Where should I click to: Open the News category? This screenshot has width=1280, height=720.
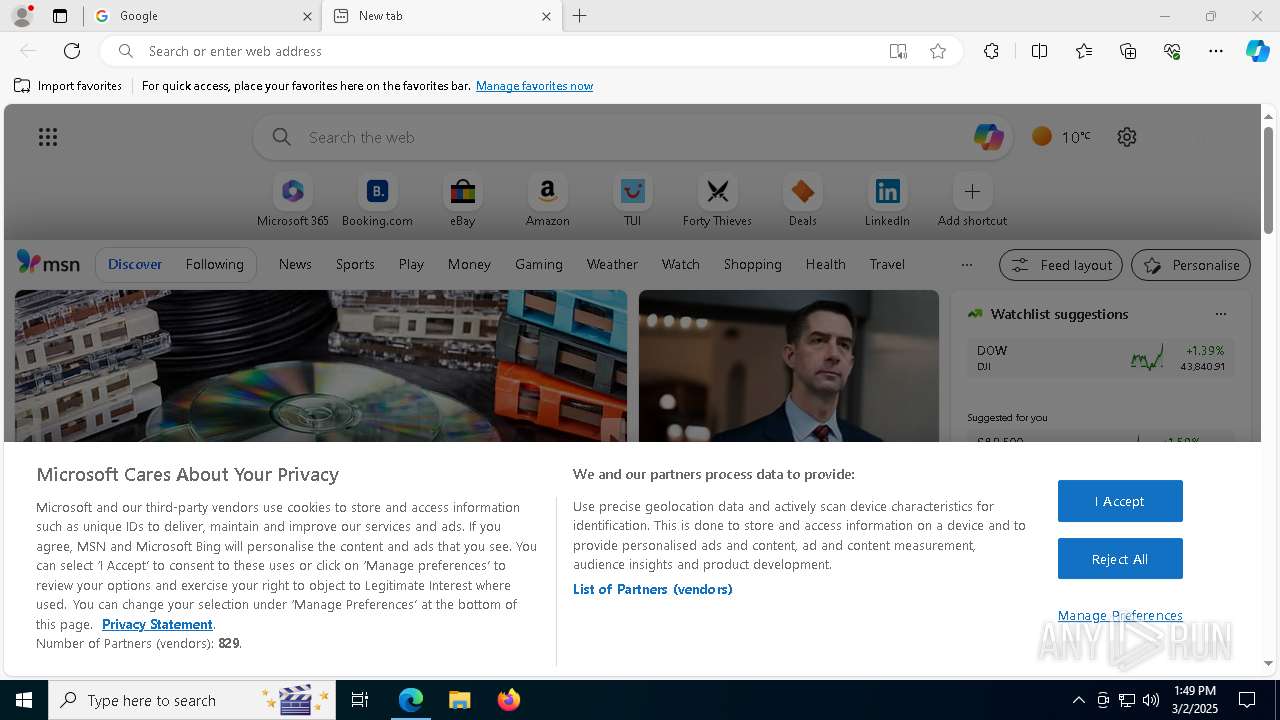(x=295, y=264)
